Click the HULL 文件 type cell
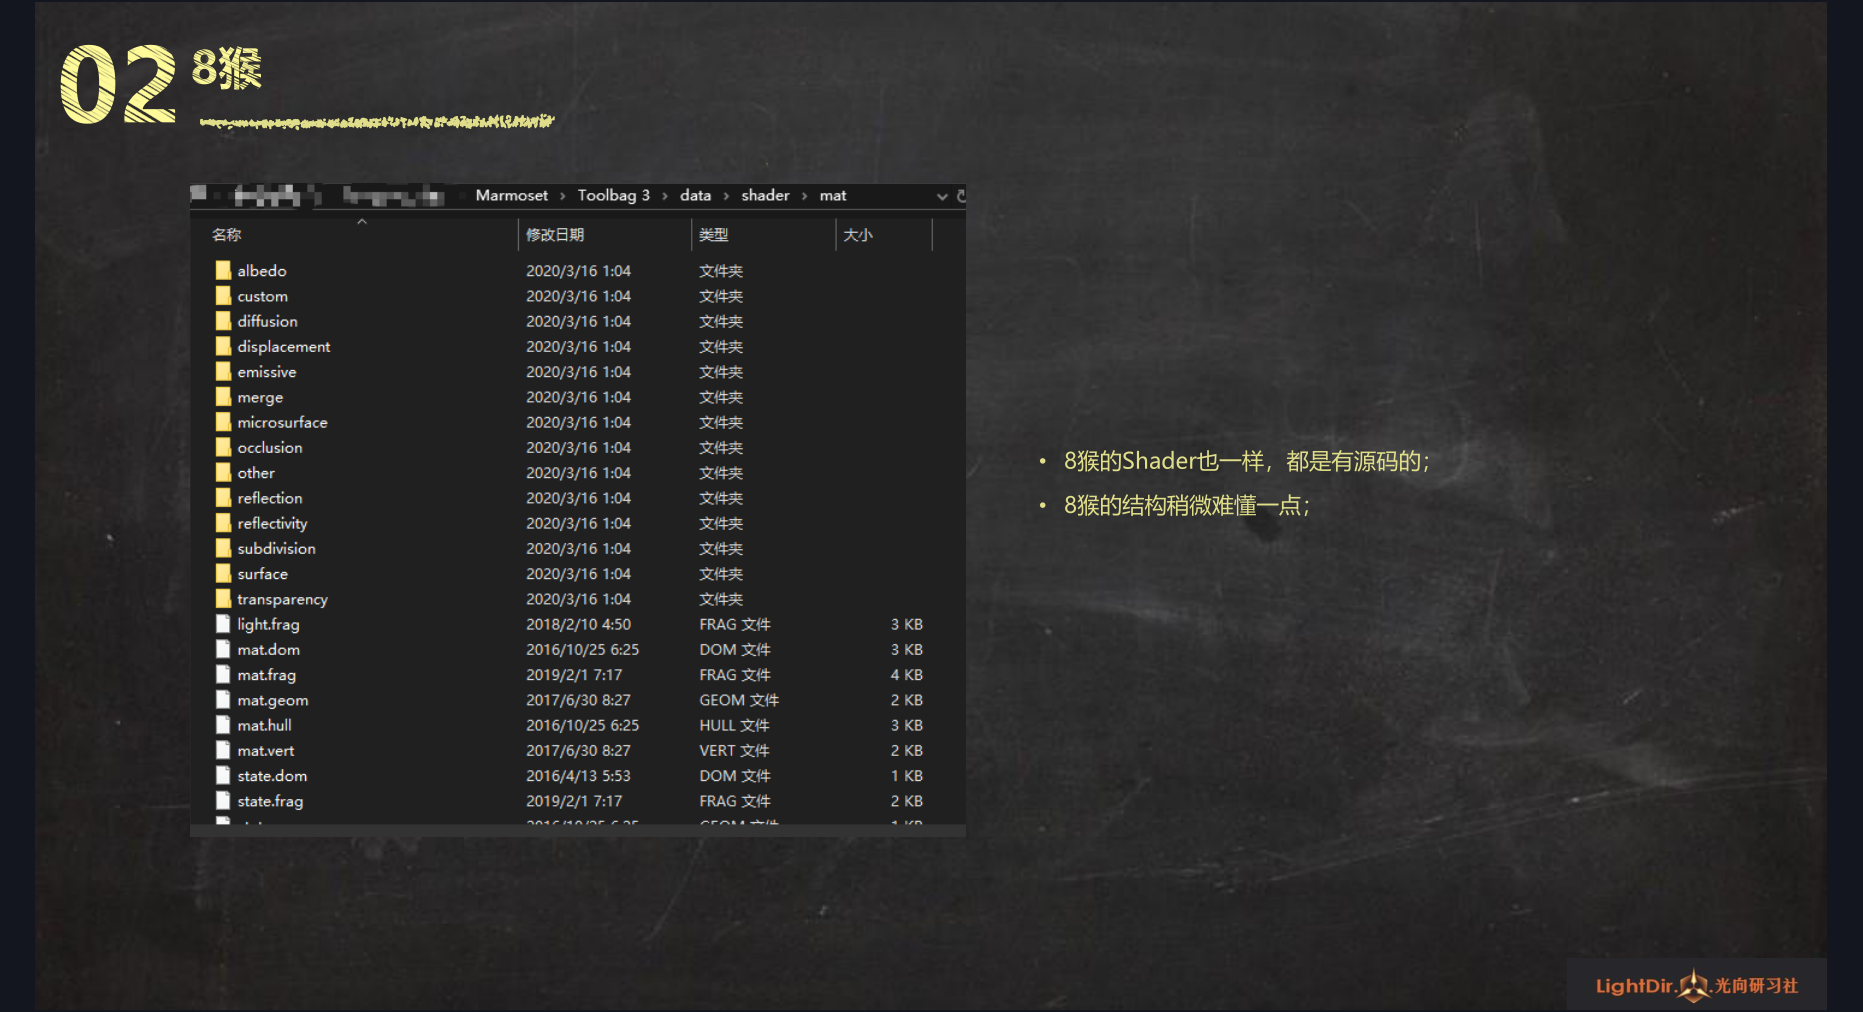Image resolution: width=1863 pixels, height=1012 pixels. click(734, 725)
